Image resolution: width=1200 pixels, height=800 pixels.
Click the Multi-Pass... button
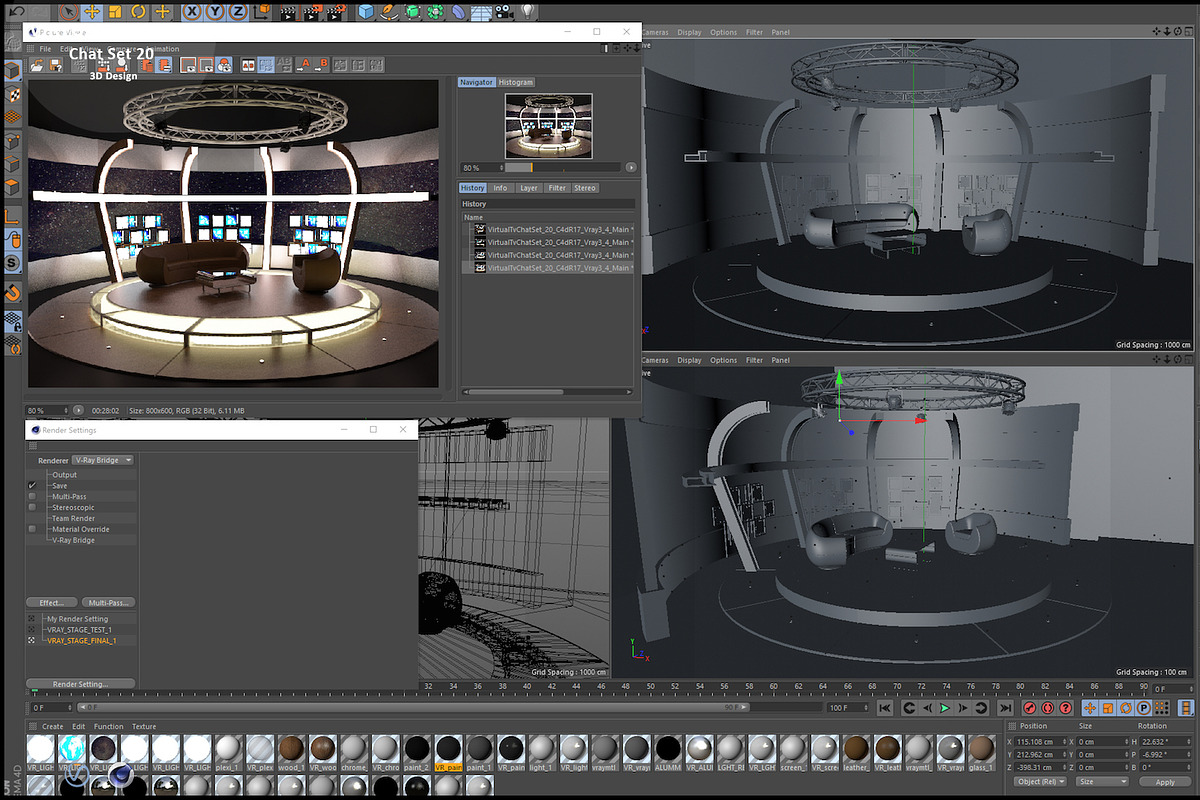pyautogui.click(x=108, y=603)
